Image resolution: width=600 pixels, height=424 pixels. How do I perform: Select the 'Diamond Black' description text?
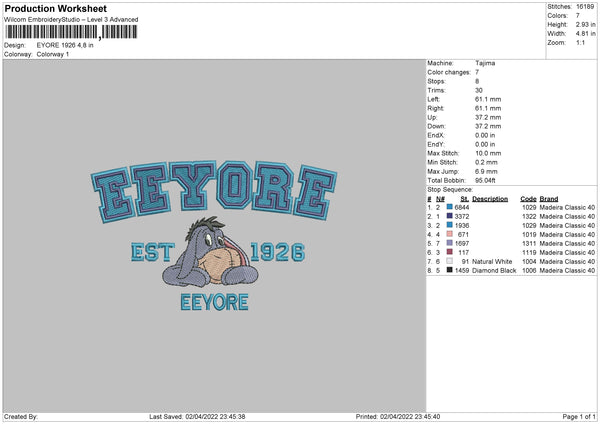pyautogui.click(x=494, y=271)
